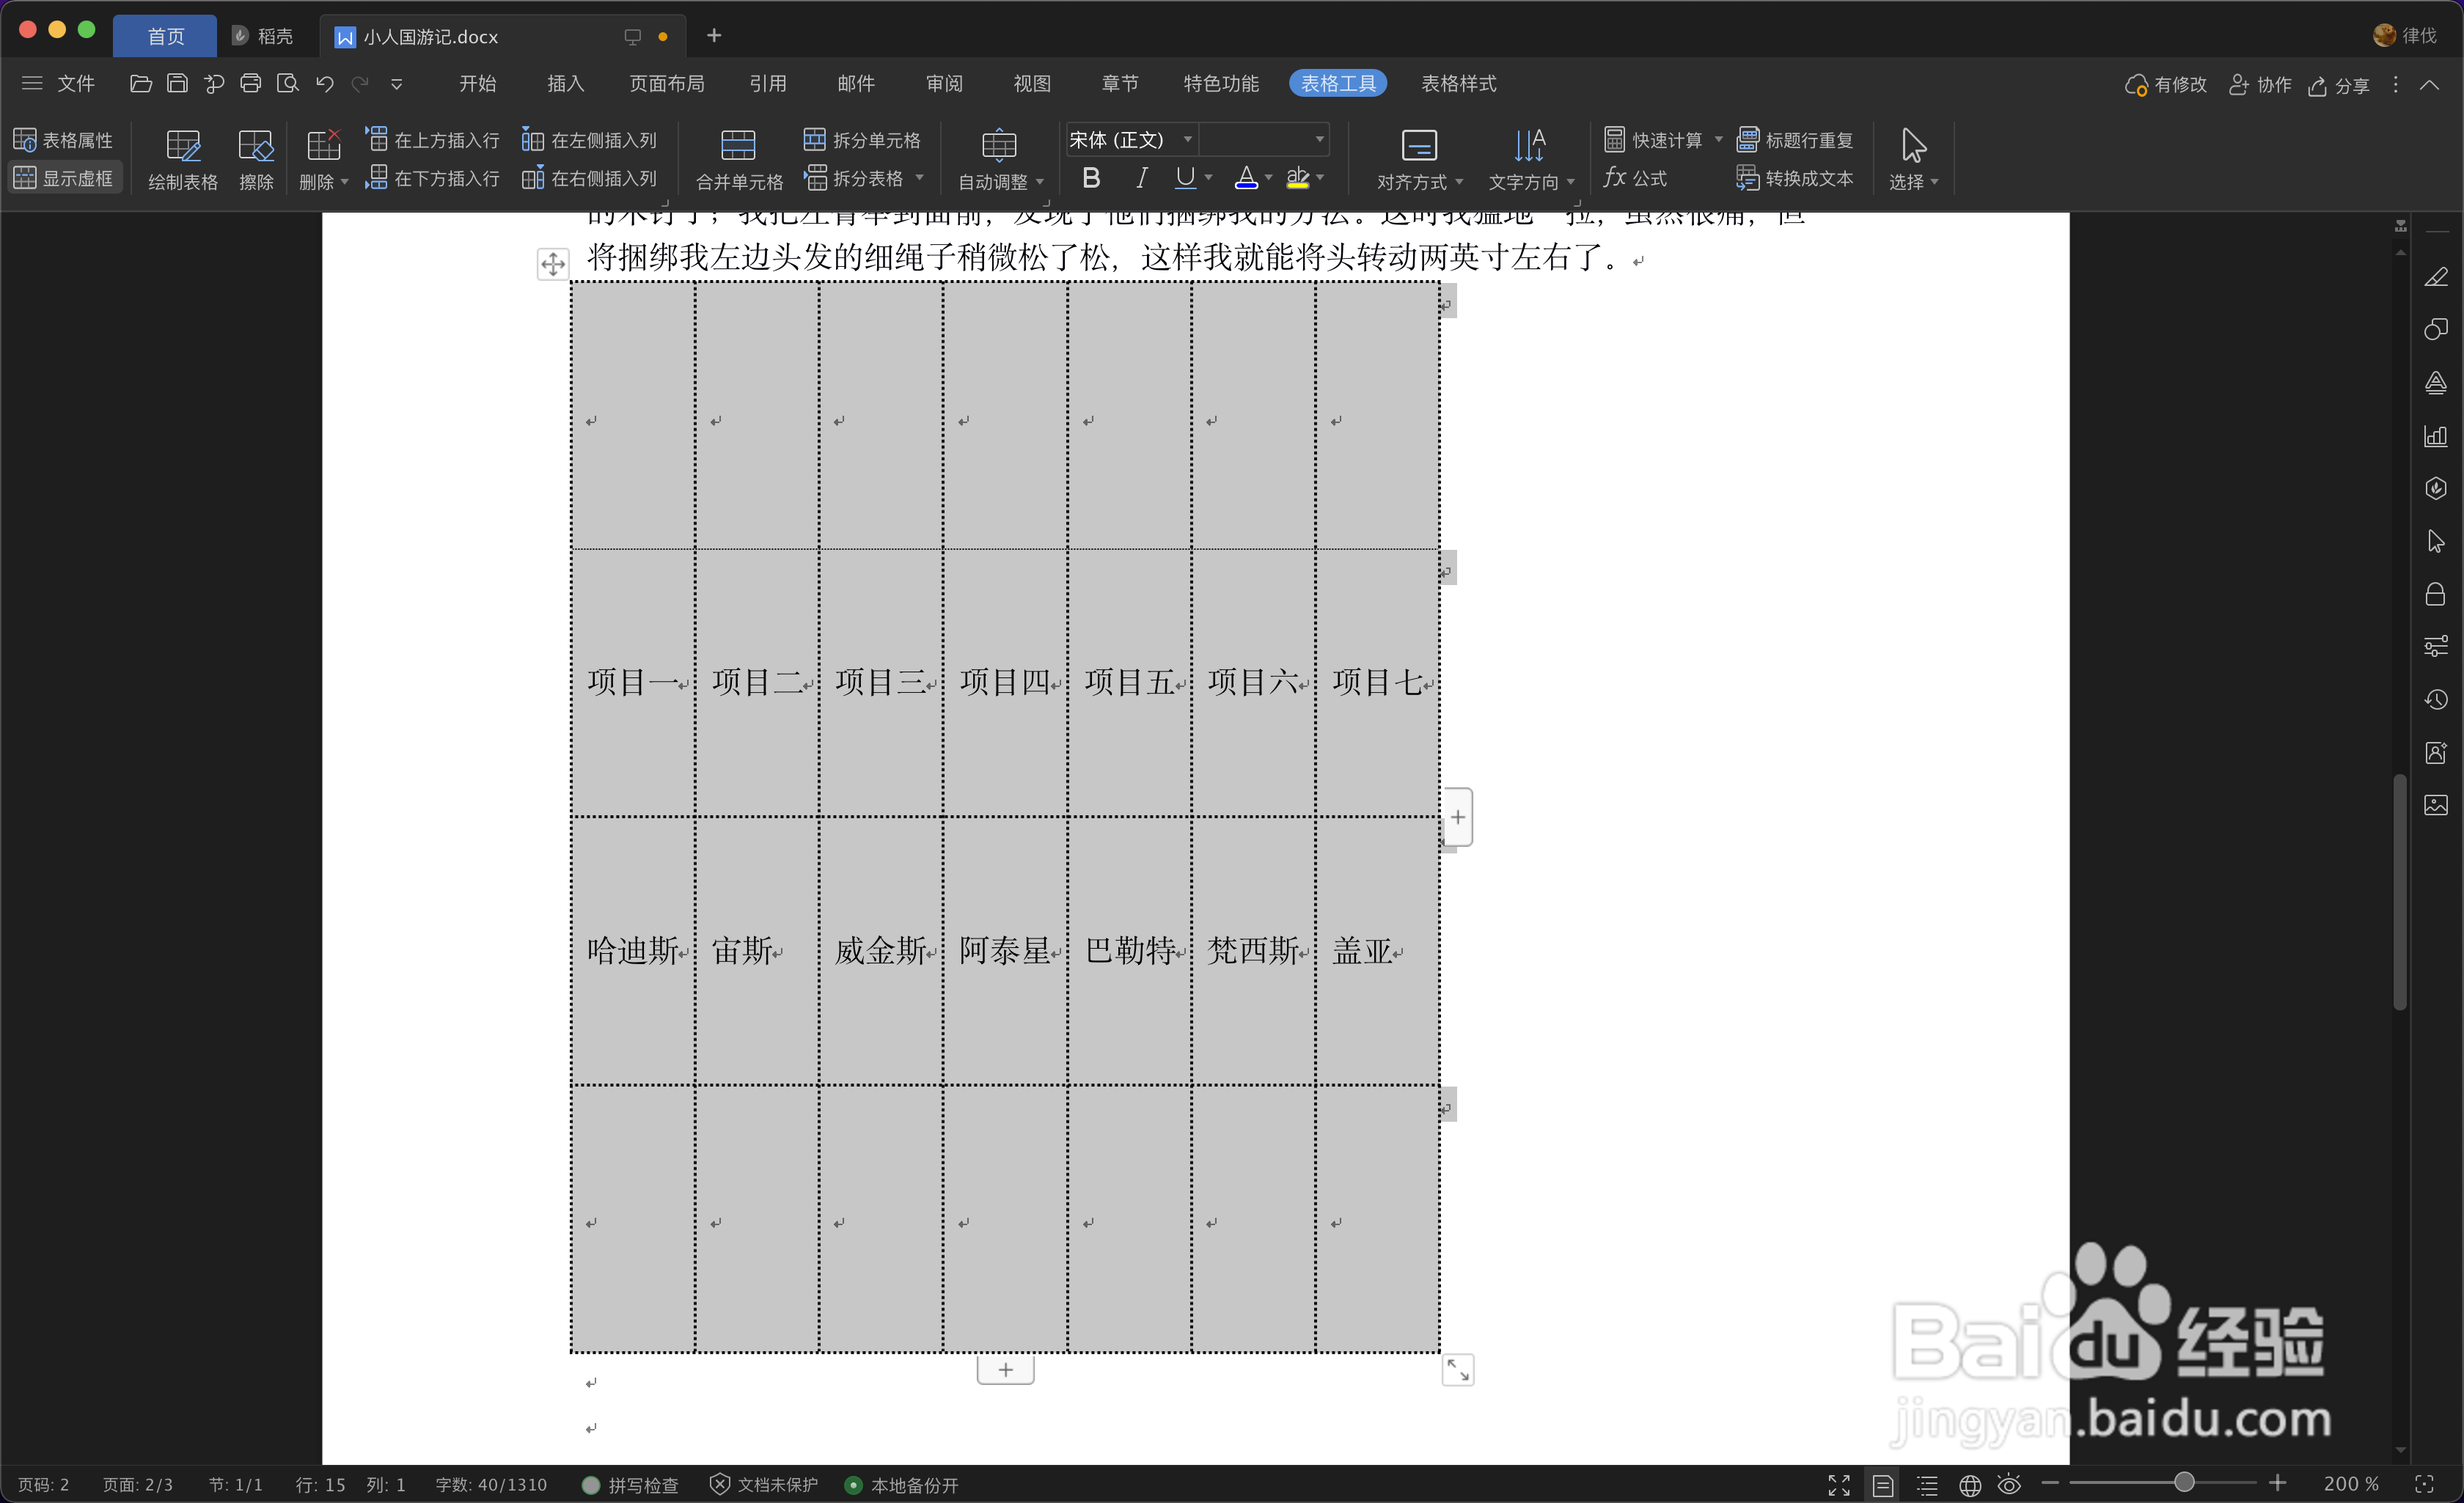Screen dimensions: 2464x1503
Task: Switch to the Insert (插入) tab
Action: tap(565, 83)
